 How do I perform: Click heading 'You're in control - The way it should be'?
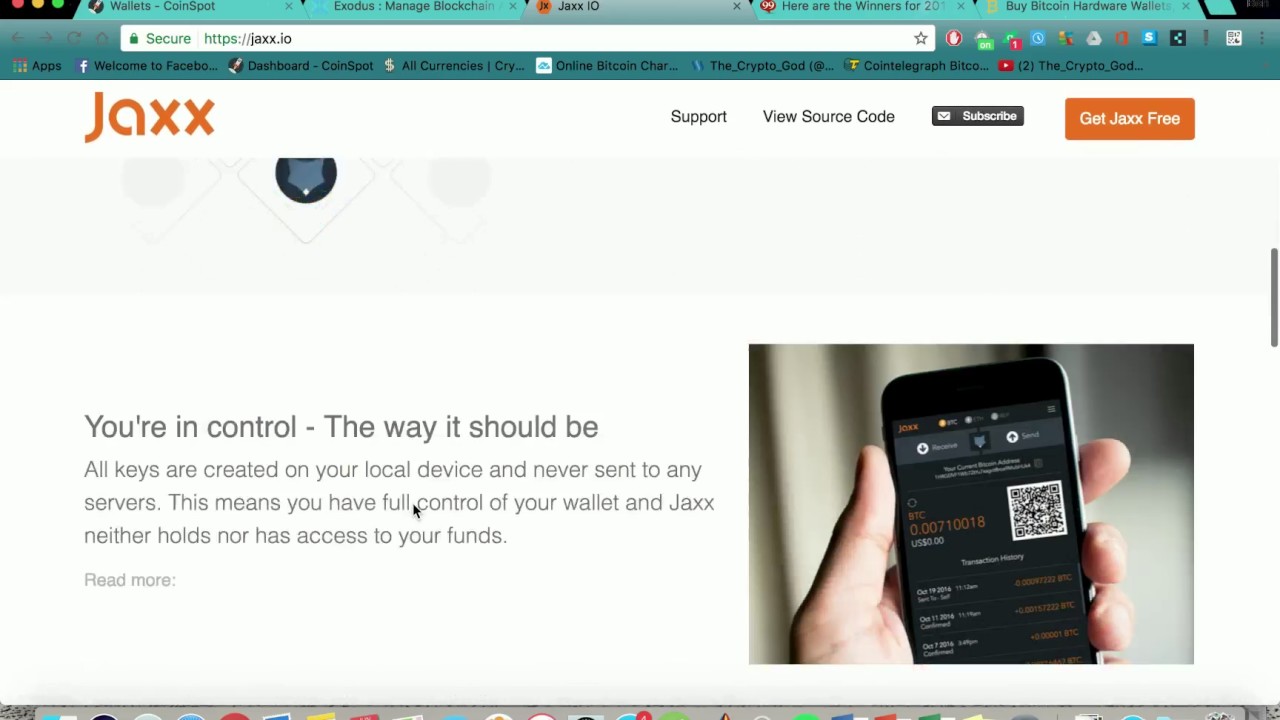[341, 427]
